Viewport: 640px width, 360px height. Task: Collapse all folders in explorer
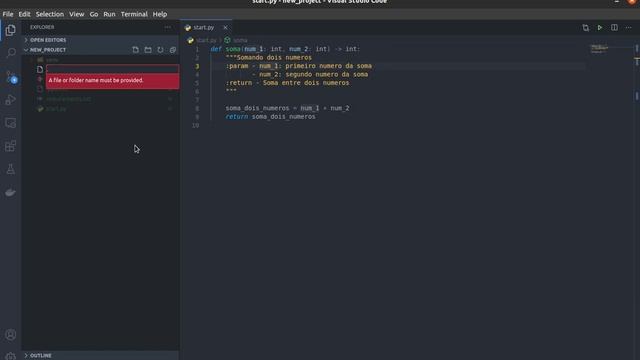pos(173,50)
